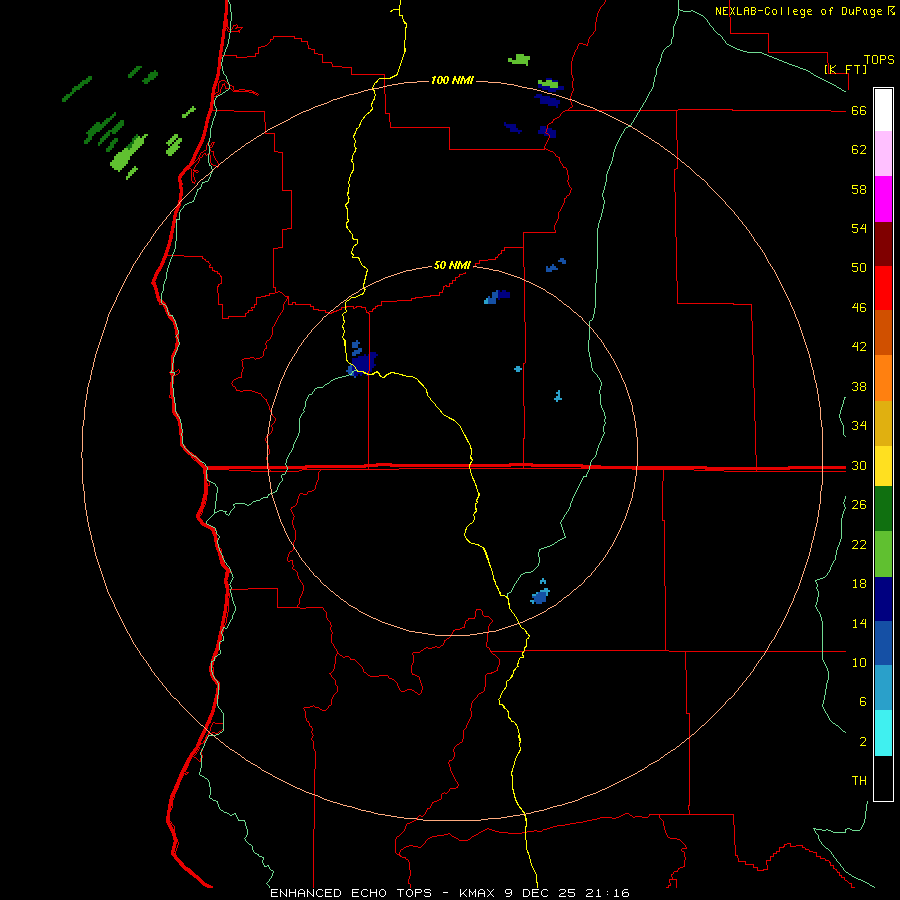
Task: Click the cyan 10 kft legend swatch
Action: 883,733
